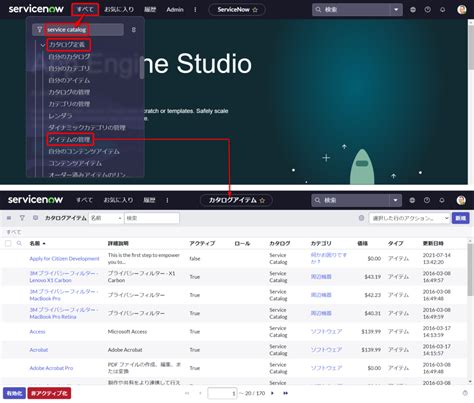Open the user avatar in the Catalog Items header
The height and width of the screenshot is (403, 474).
(x=461, y=200)
